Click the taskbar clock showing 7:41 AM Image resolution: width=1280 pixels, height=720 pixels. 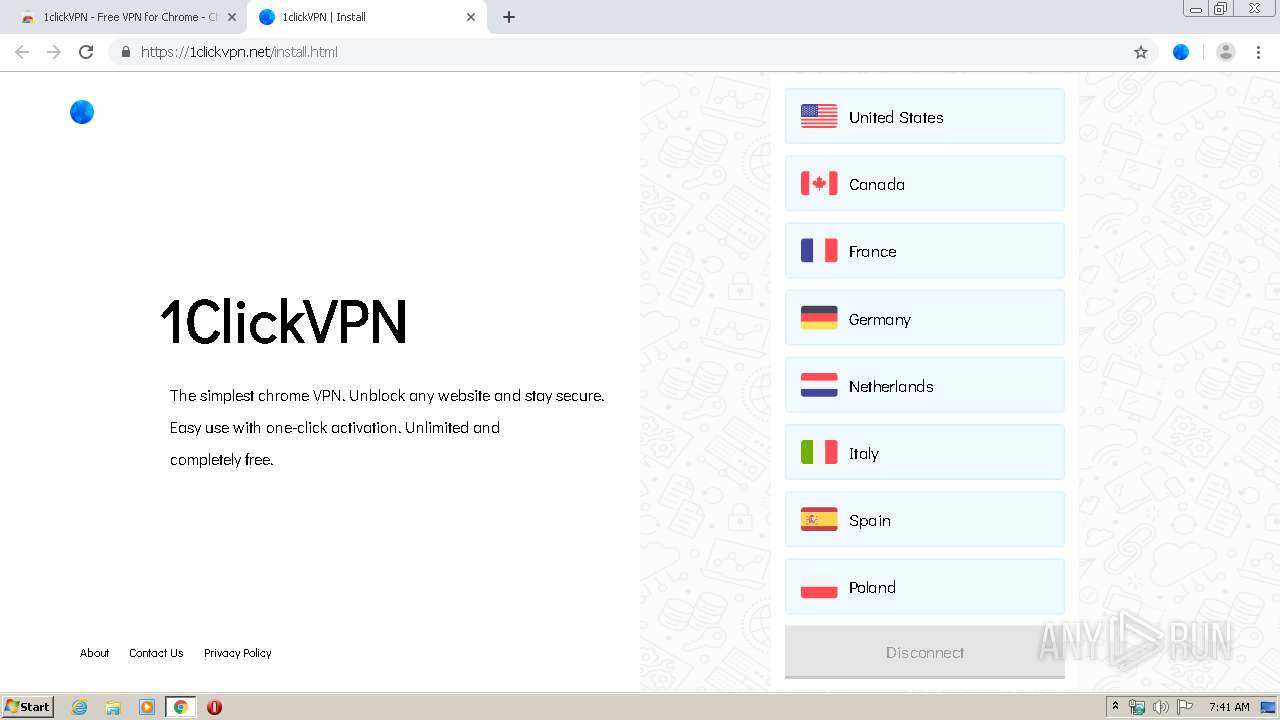click(x=1229, y=707)
